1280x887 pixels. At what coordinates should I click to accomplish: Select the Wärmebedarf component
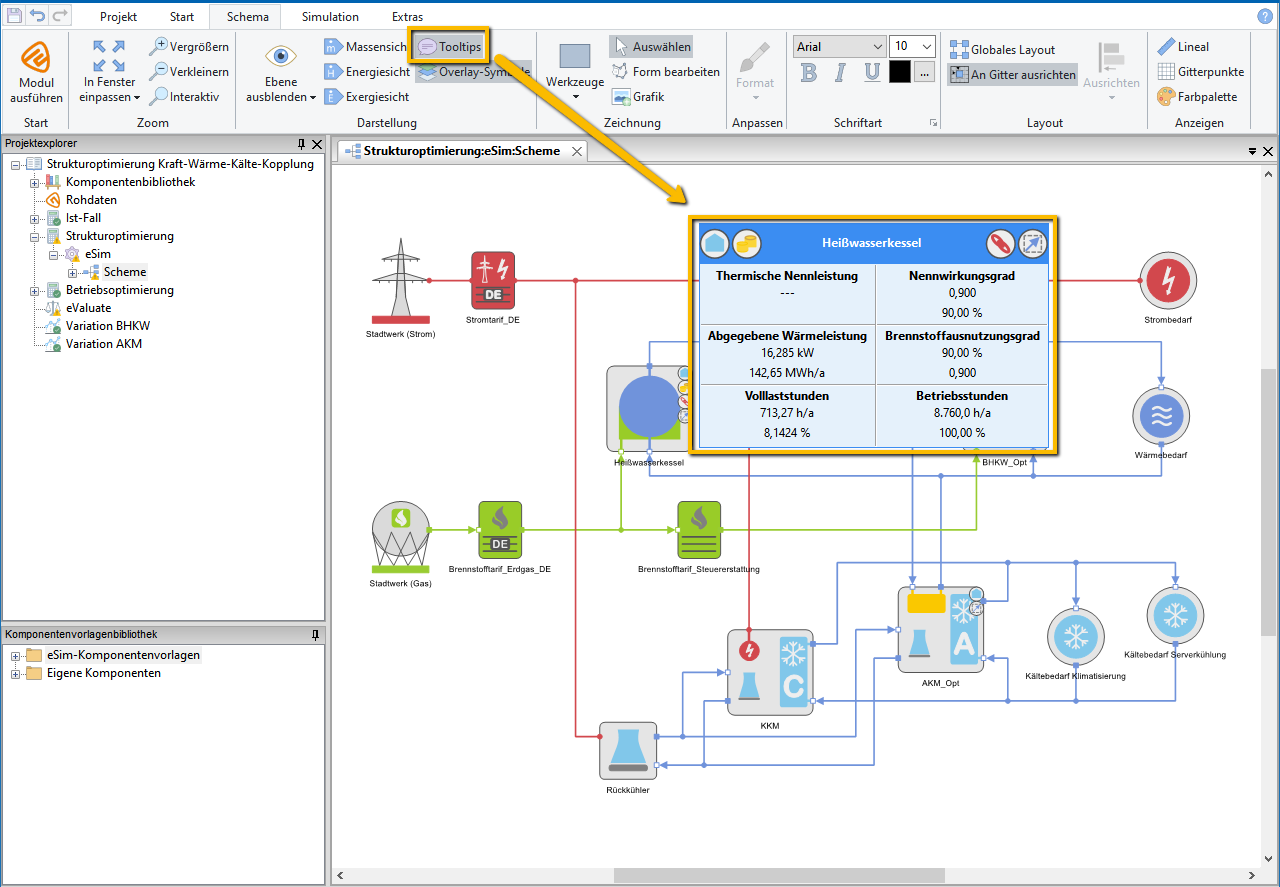[x=1161, y=418]
